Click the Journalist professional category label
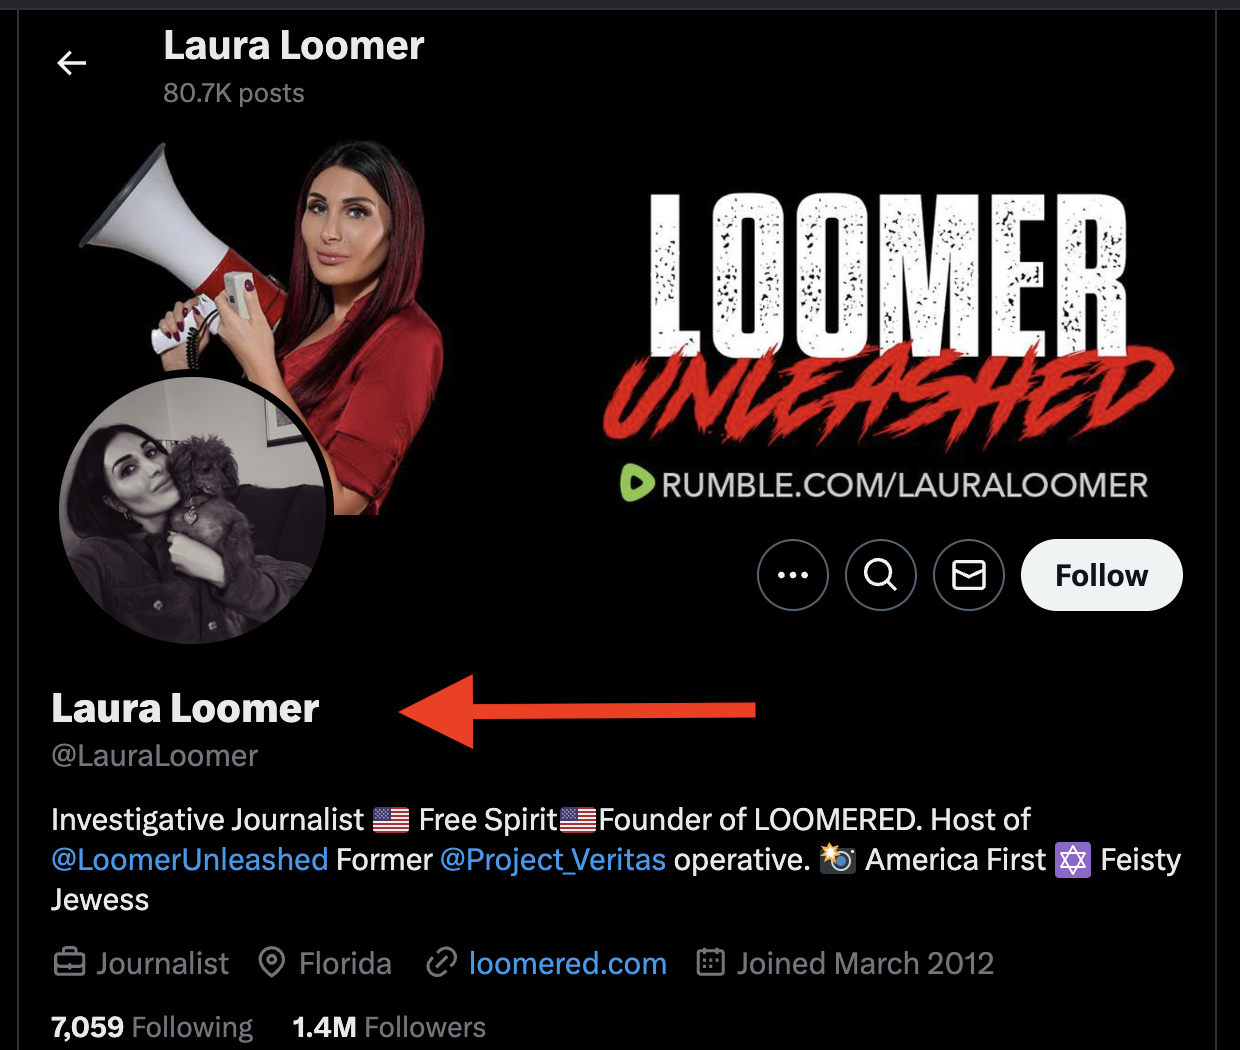This screenshot has width=1240, height=1050. (162, 963)
